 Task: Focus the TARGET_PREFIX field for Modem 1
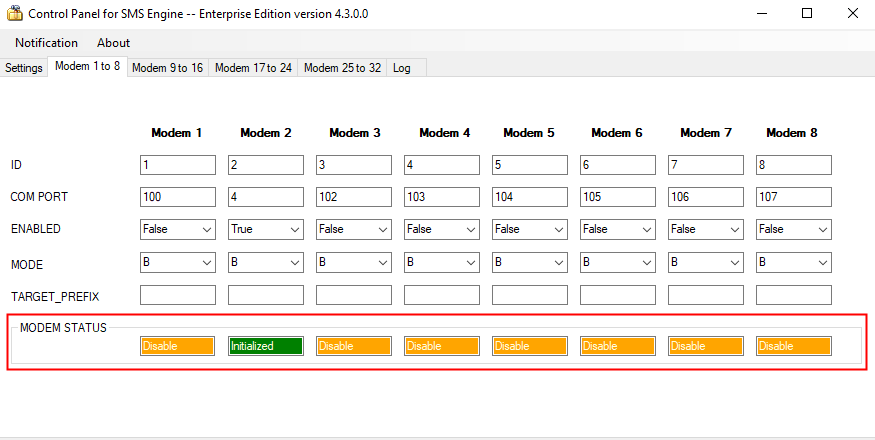tap(178, 296)
